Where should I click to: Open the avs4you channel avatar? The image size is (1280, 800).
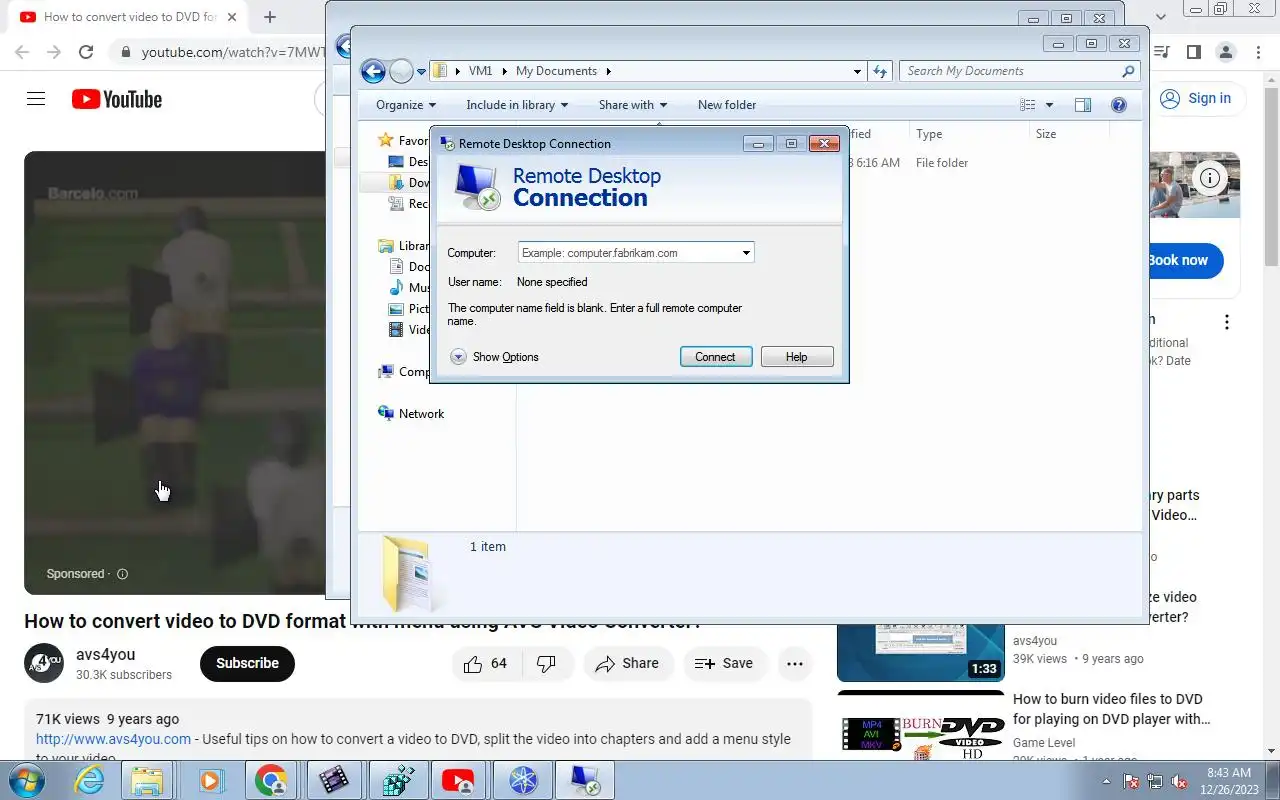44,663
